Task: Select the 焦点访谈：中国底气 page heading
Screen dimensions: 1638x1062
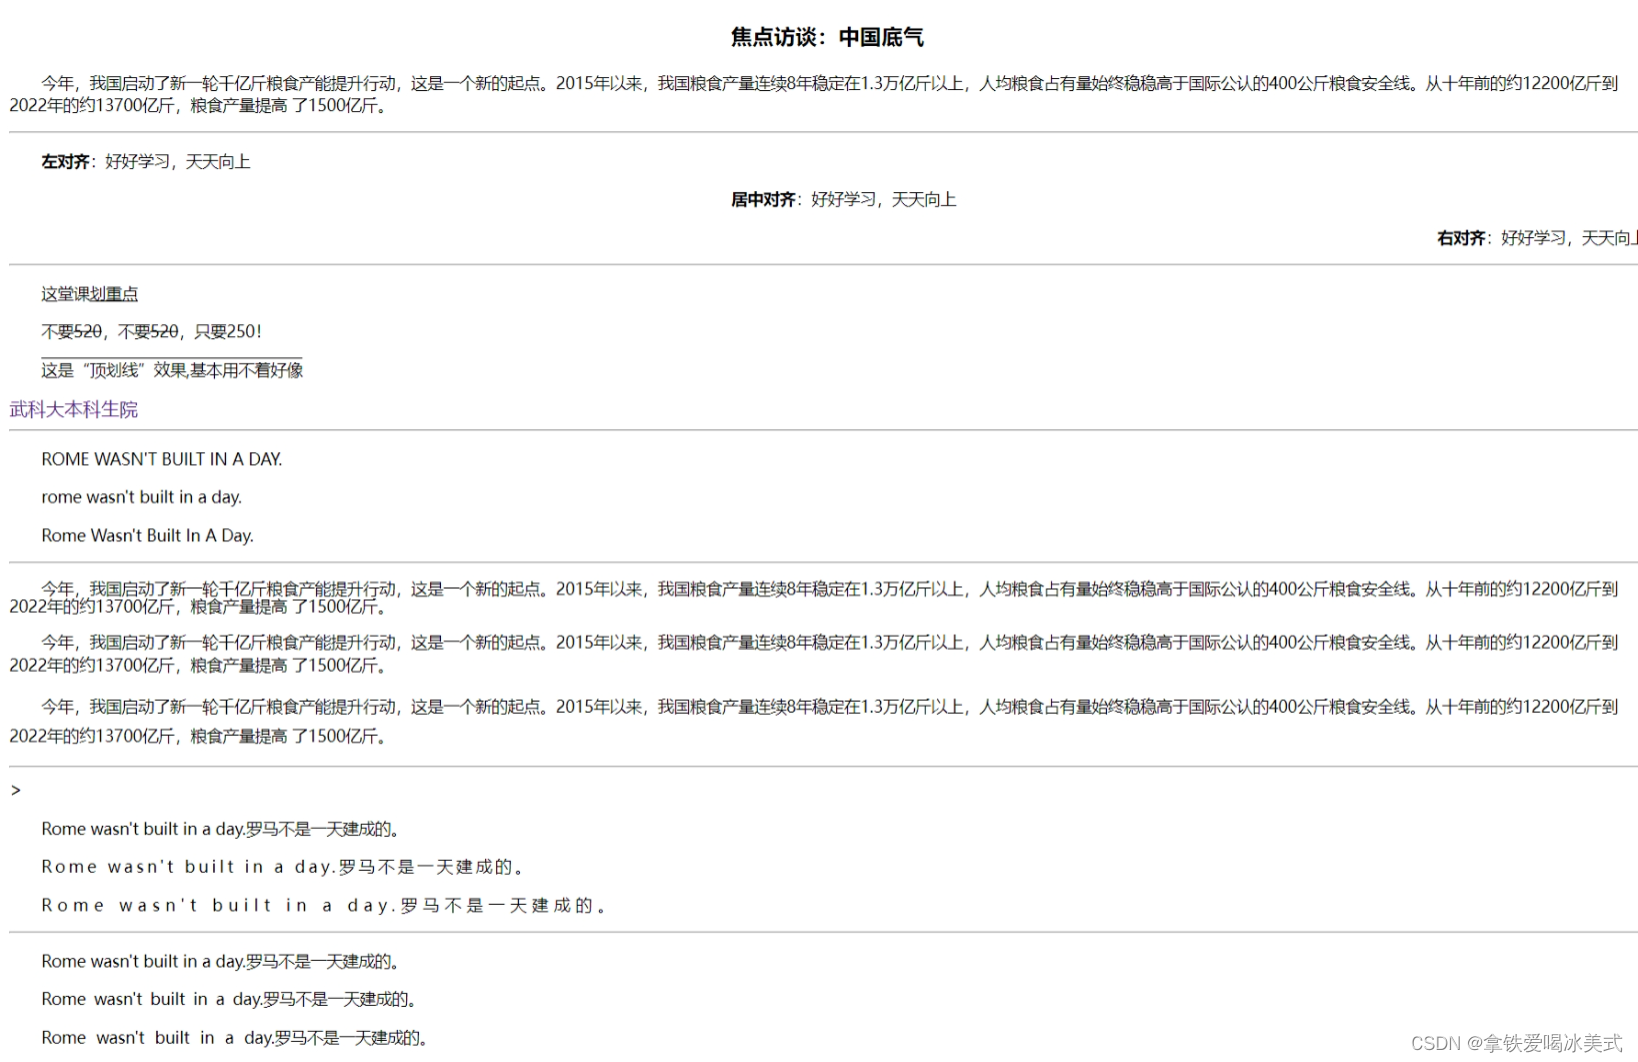Action: [826, 36]
